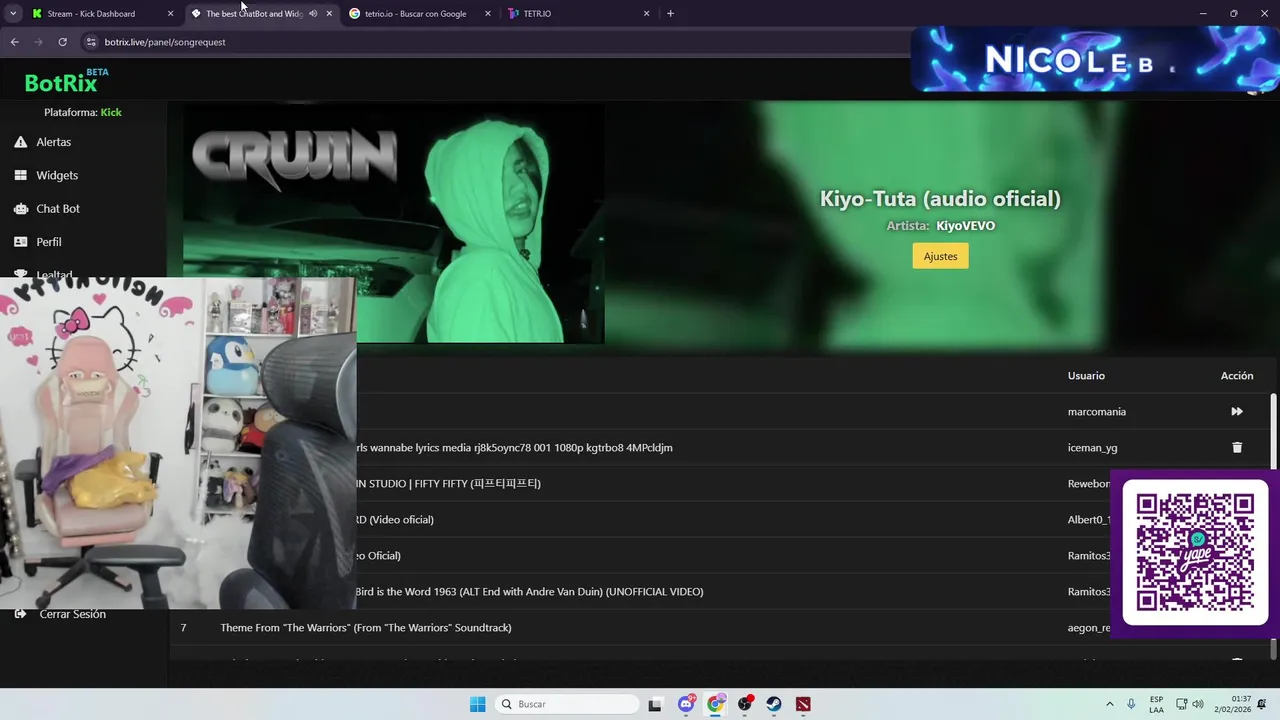Close the BotRix ChatBot tab
The image size is (1280, 720).
(x=329, y=14)
